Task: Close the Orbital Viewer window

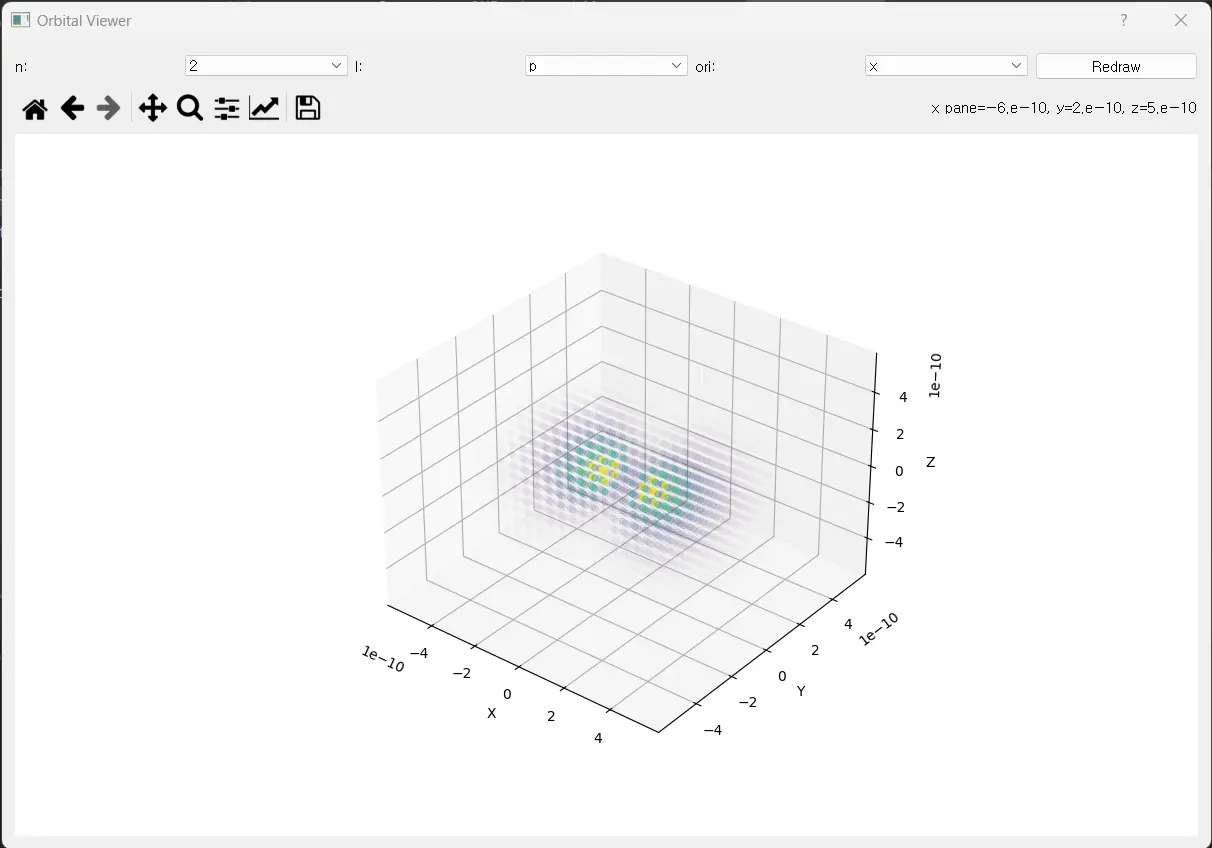Action: (1181, 20)
